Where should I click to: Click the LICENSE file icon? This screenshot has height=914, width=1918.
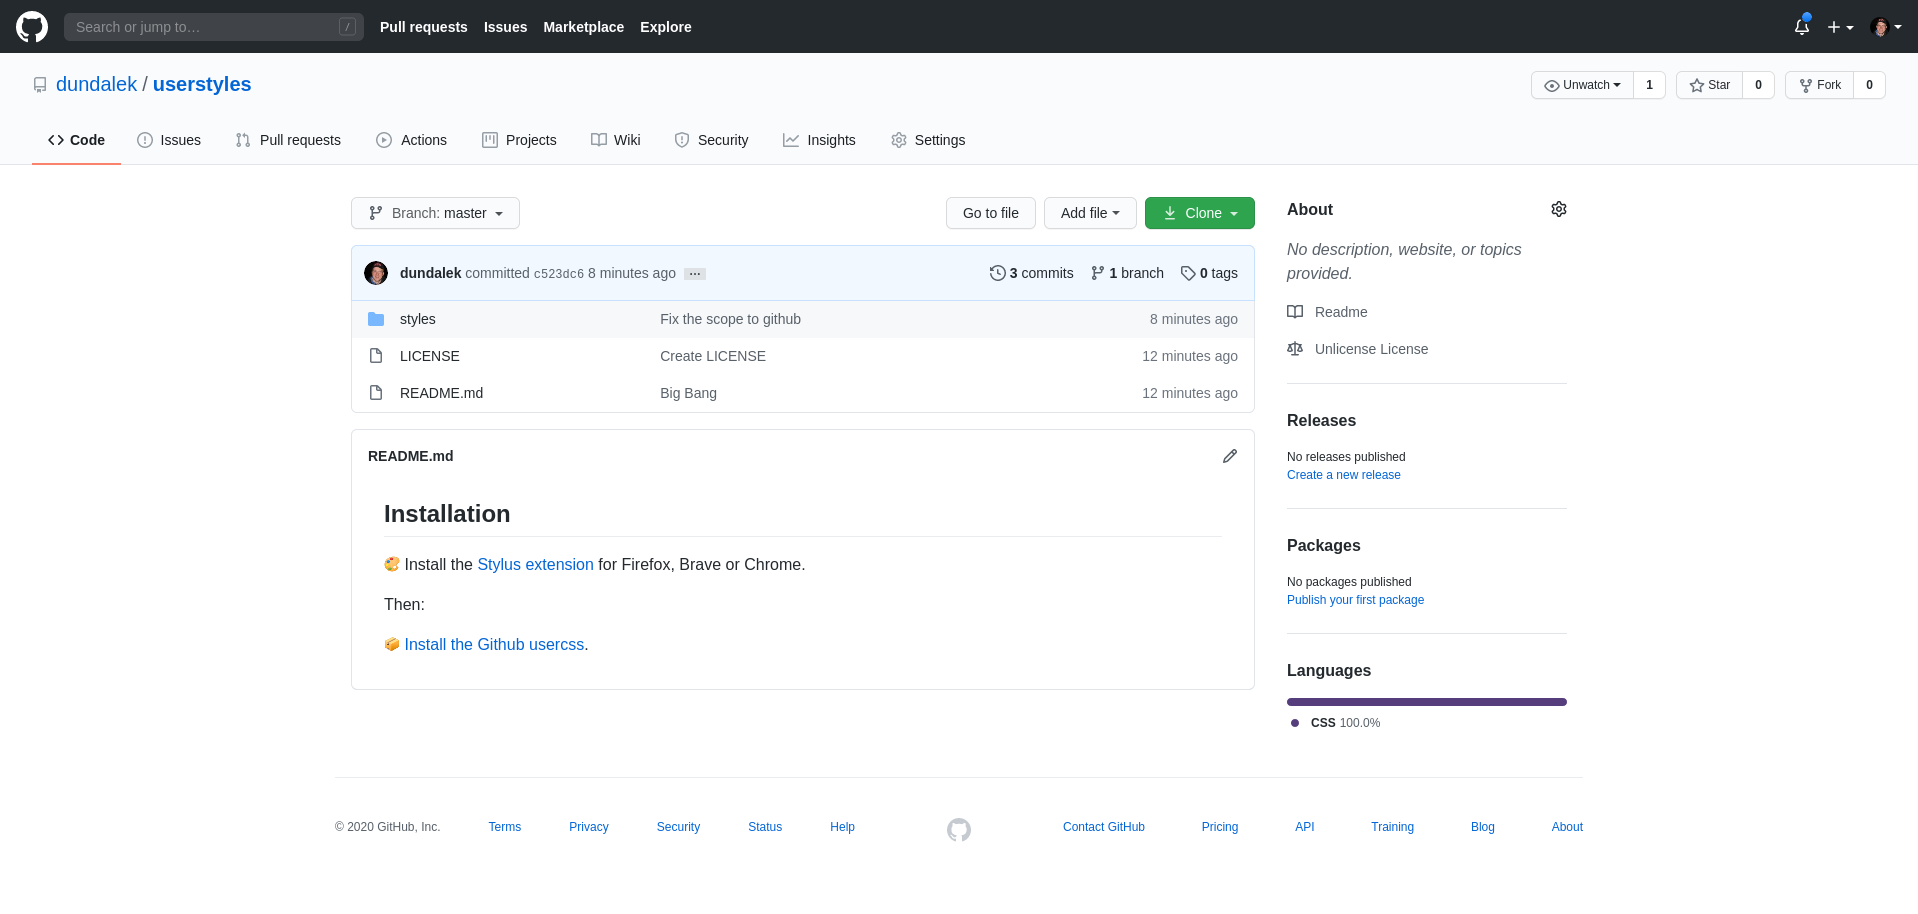pyautogui.click(x=376, y=356)
